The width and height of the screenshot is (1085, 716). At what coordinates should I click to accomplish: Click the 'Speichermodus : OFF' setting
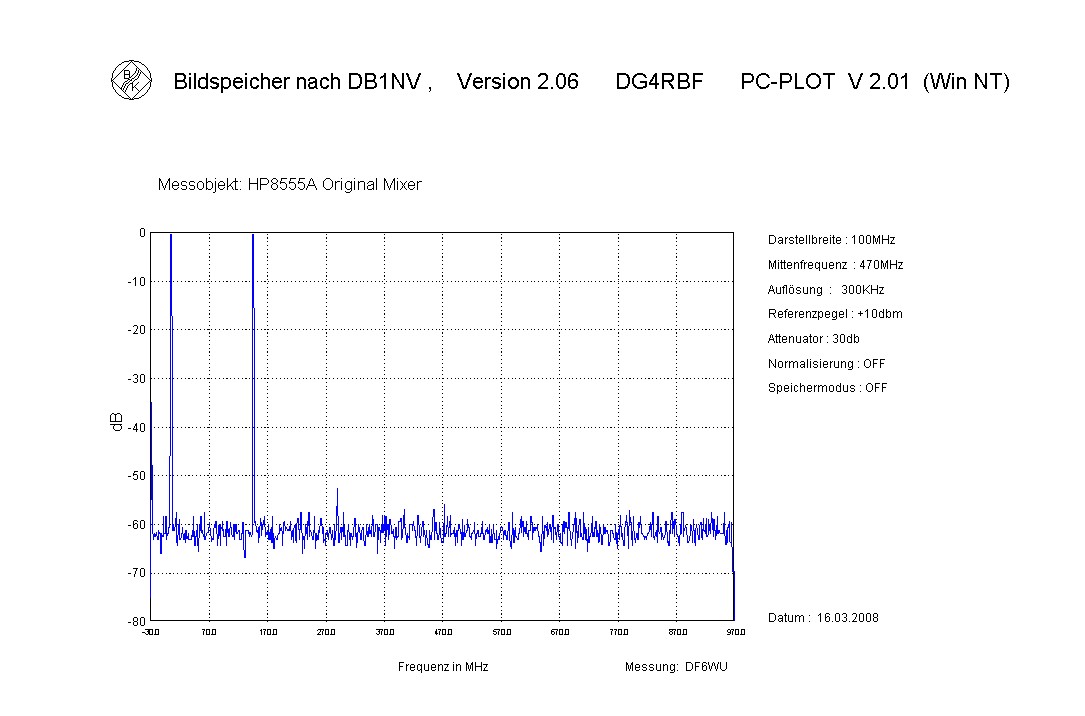click(x=827, y=388)
